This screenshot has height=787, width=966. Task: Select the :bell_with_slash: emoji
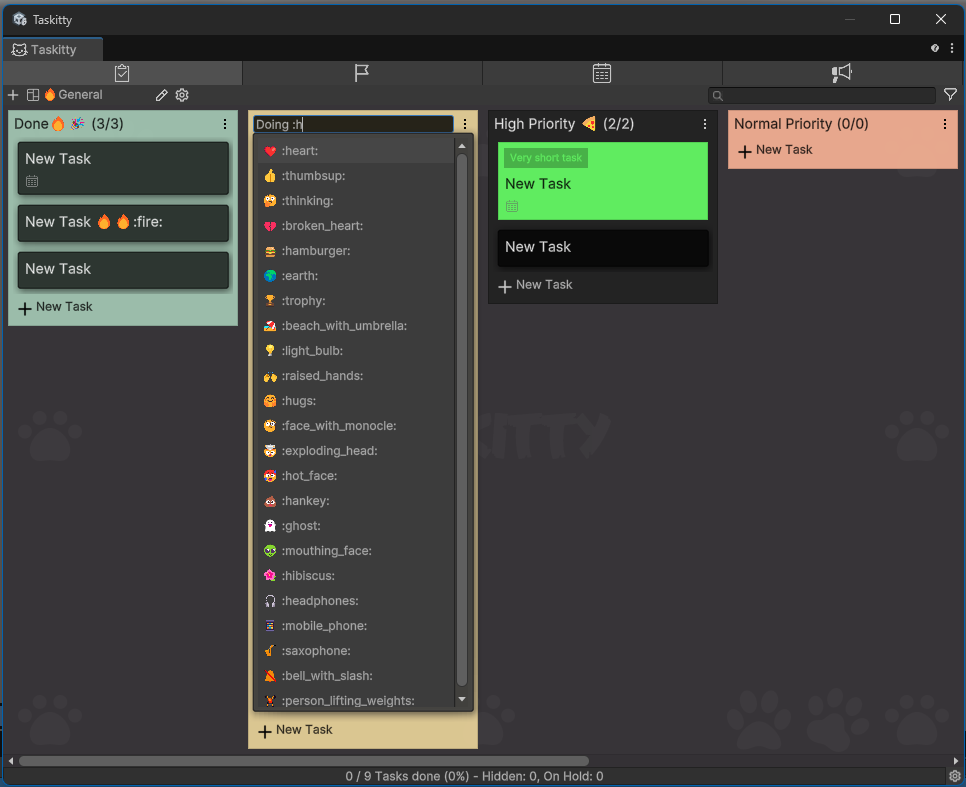354,676
